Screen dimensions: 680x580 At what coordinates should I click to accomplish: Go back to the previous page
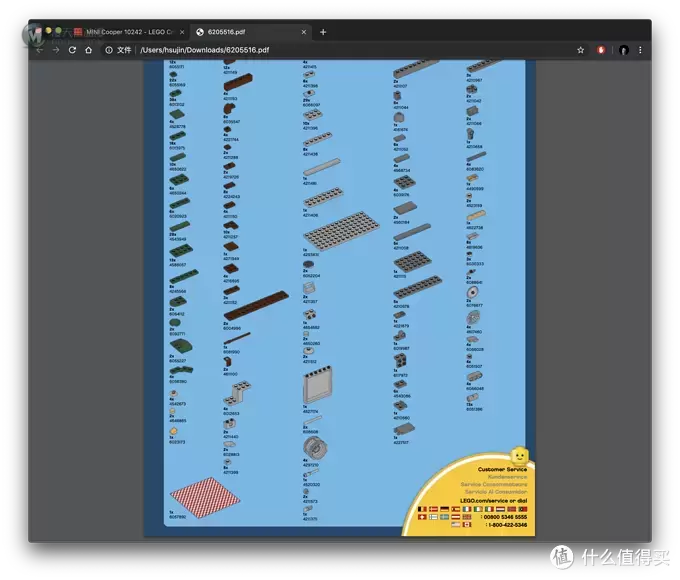click(x=39, y=50)
